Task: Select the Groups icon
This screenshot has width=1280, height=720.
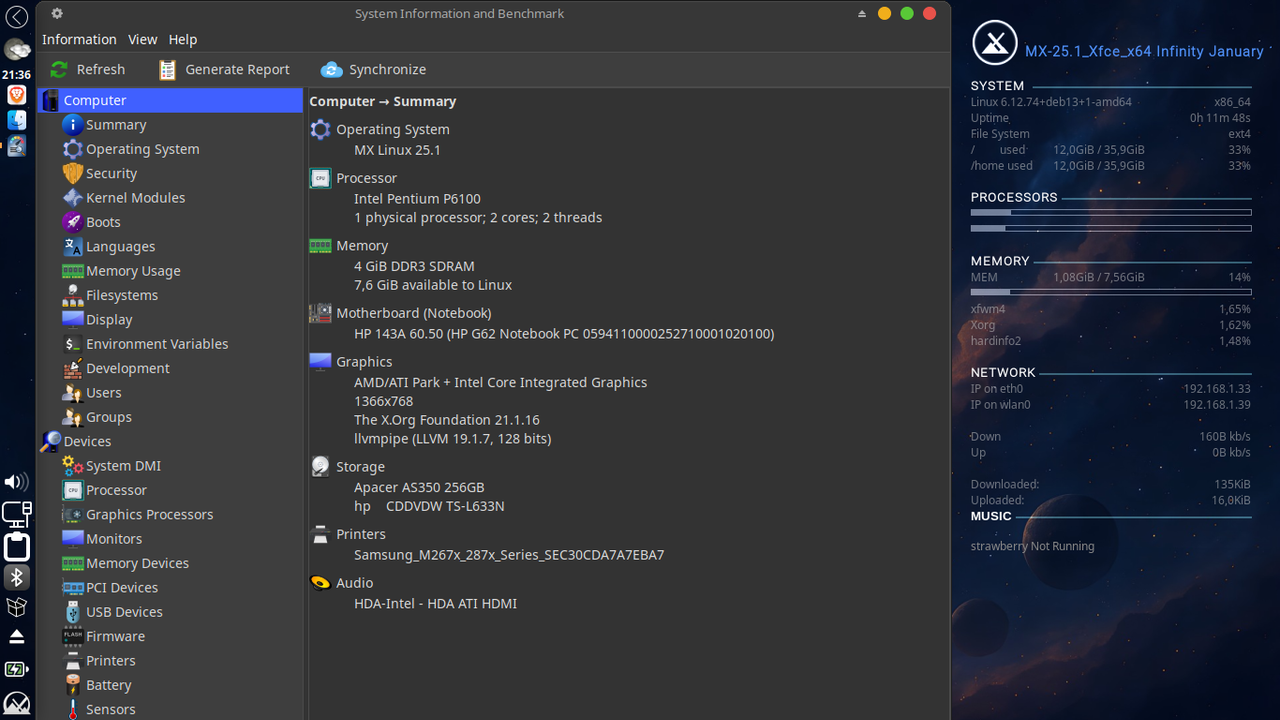Action: [72, 417]
